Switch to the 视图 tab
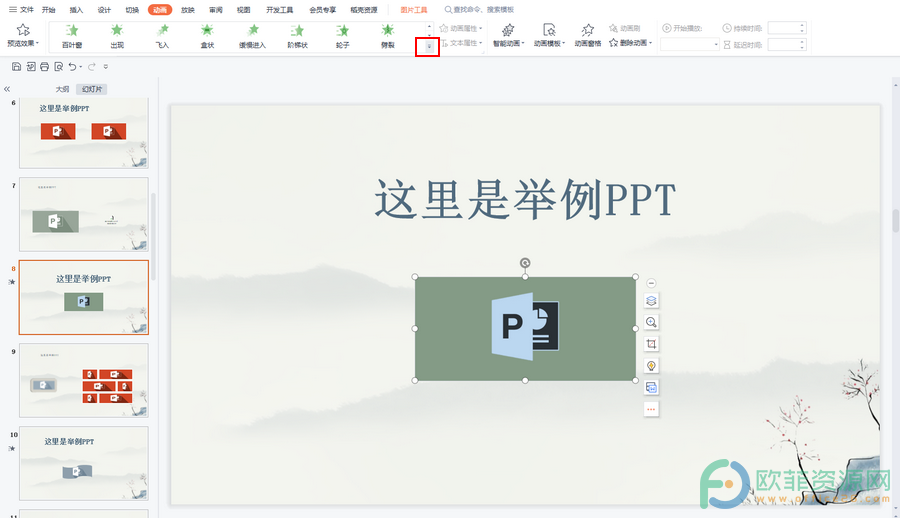 click(x=244, y=10)
